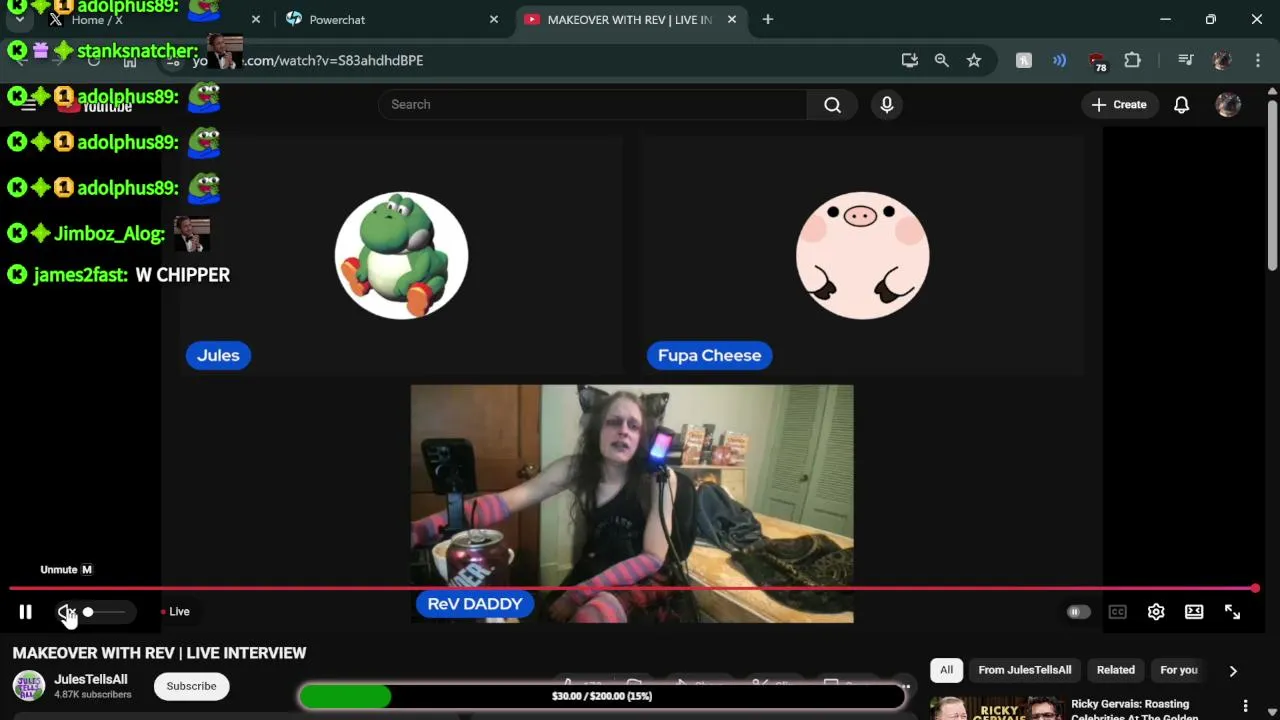Open the Ricky Gervais video thumbnail
This screenshot has height=720, width=1280.
click(x=997, y=708)
